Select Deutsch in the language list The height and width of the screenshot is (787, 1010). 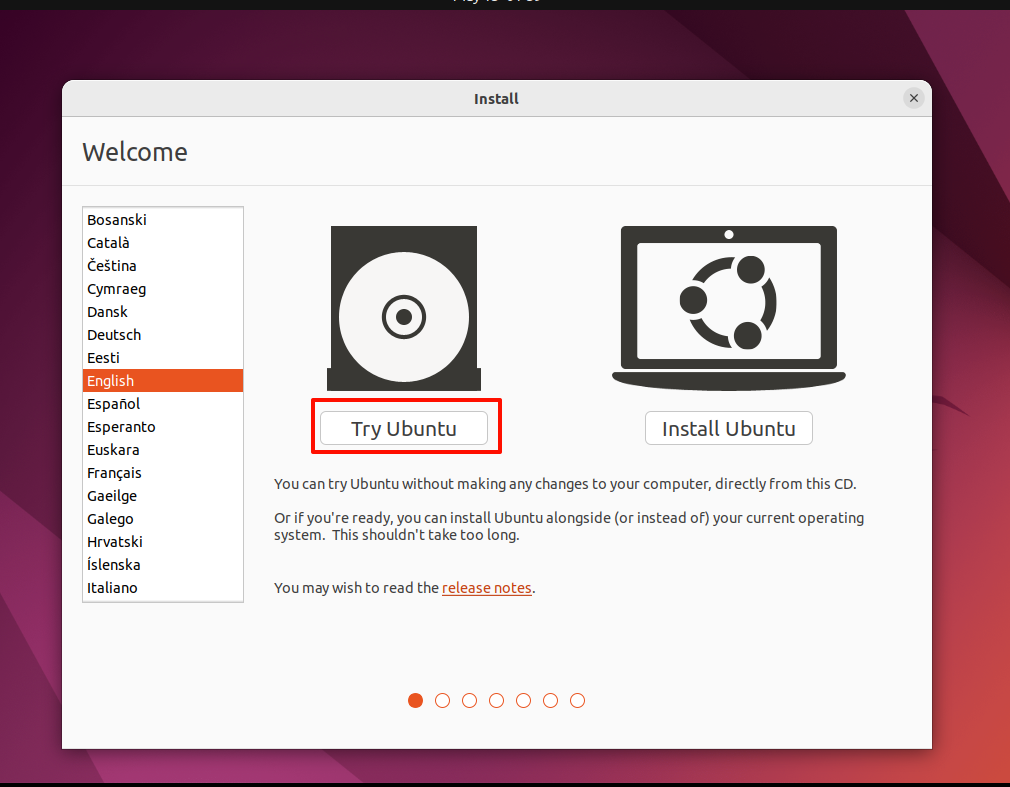click(x=163, y=335)
